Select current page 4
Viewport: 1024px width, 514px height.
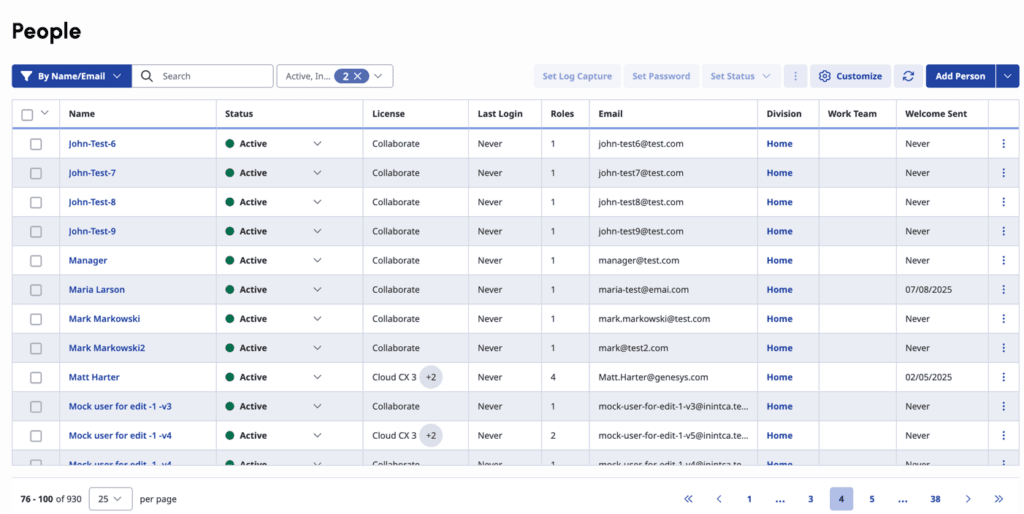click(x=841, y=499)
